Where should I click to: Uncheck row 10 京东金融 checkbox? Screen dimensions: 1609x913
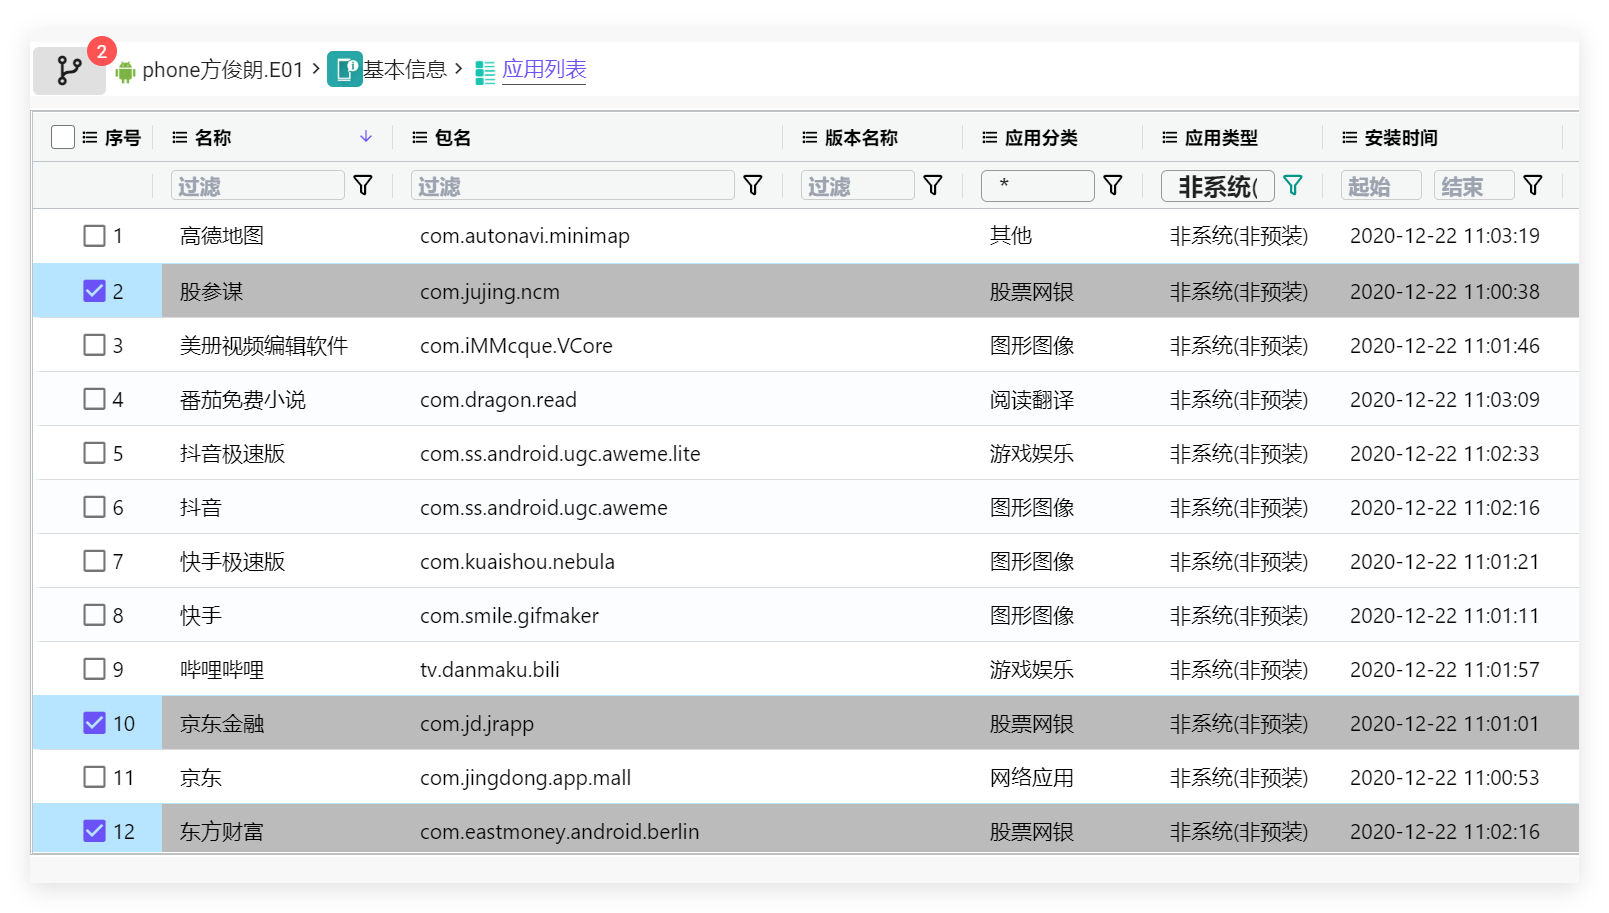(x=94, y=723)
